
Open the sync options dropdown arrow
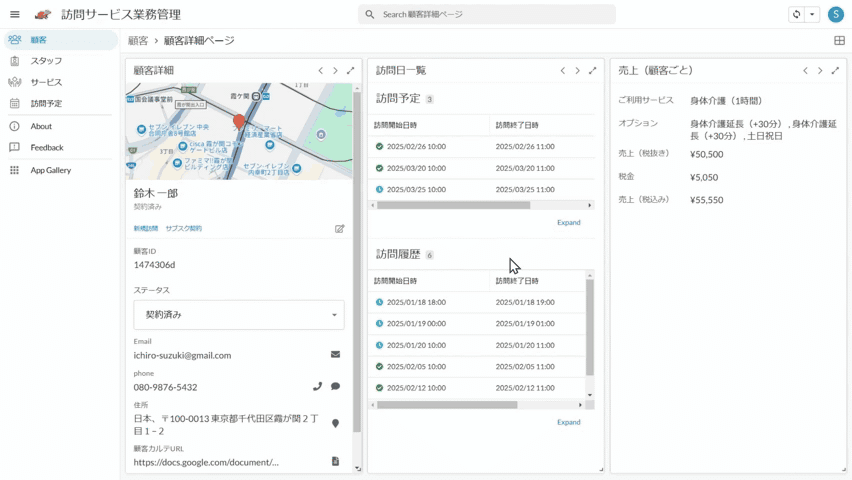[x=812, y=15]
